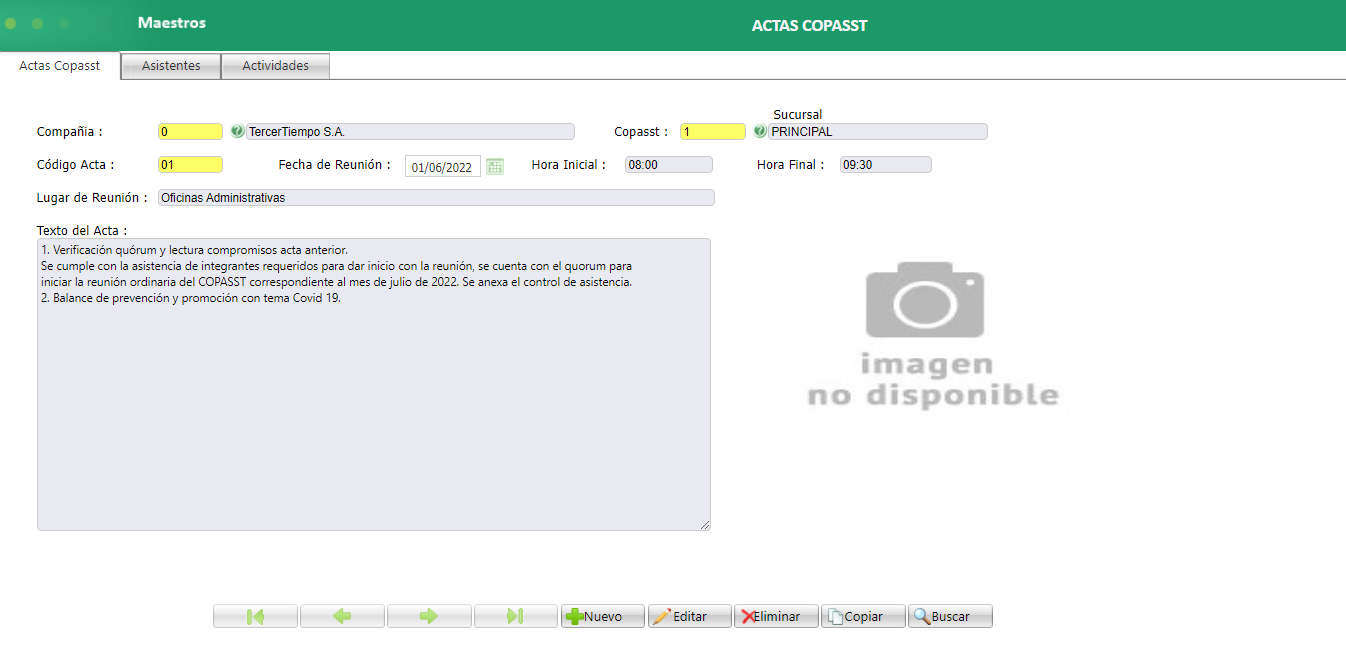
Task: Advance with the next record green arrow
Action: [429, 615]
